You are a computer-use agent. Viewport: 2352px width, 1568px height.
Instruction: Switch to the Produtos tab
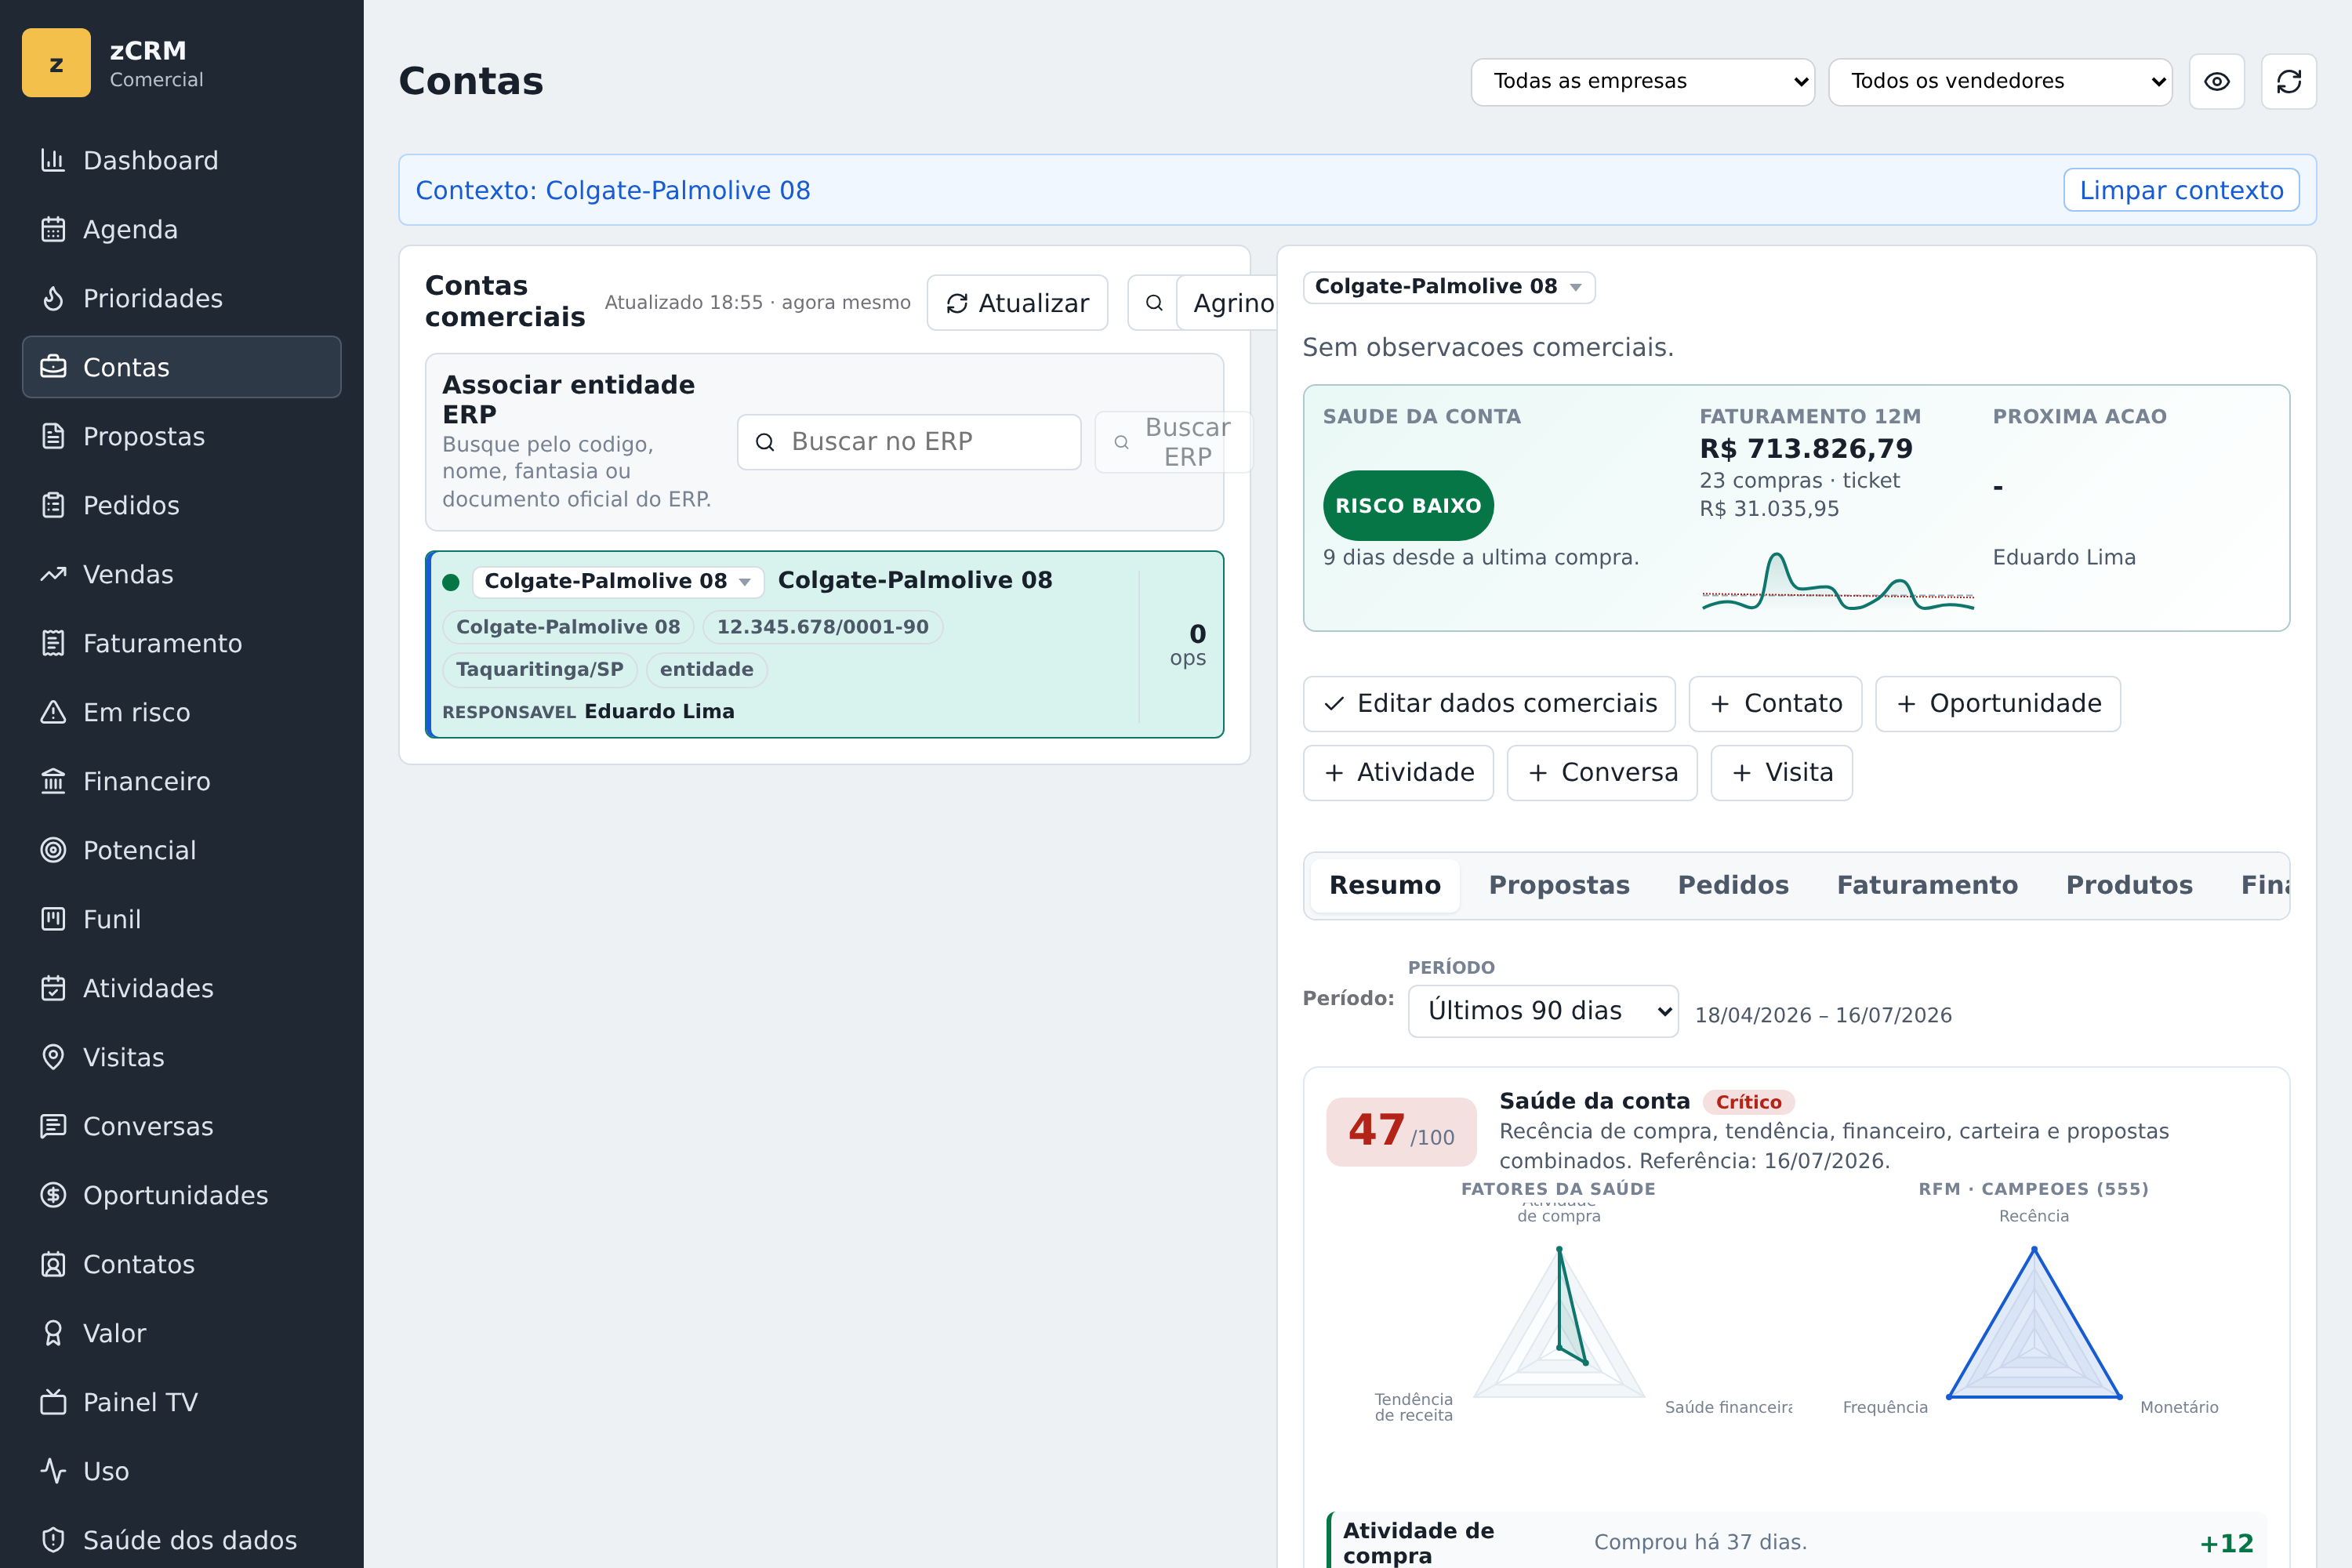(2129, 885)
